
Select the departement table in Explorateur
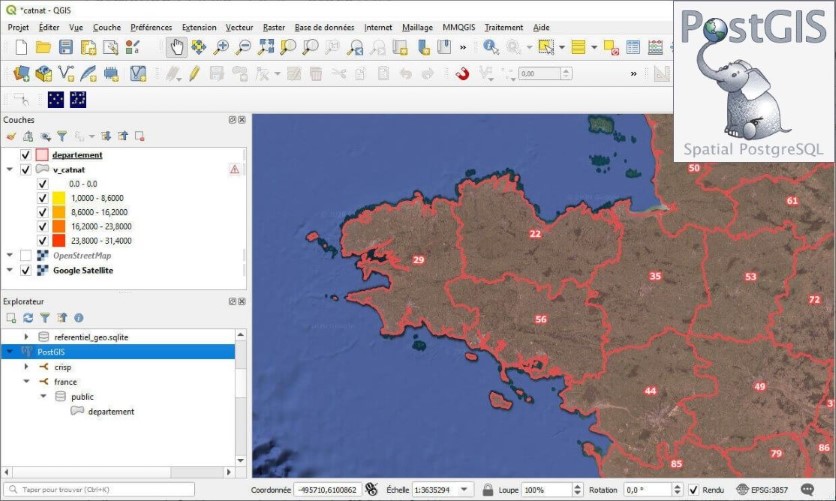(x=110, y=411)
